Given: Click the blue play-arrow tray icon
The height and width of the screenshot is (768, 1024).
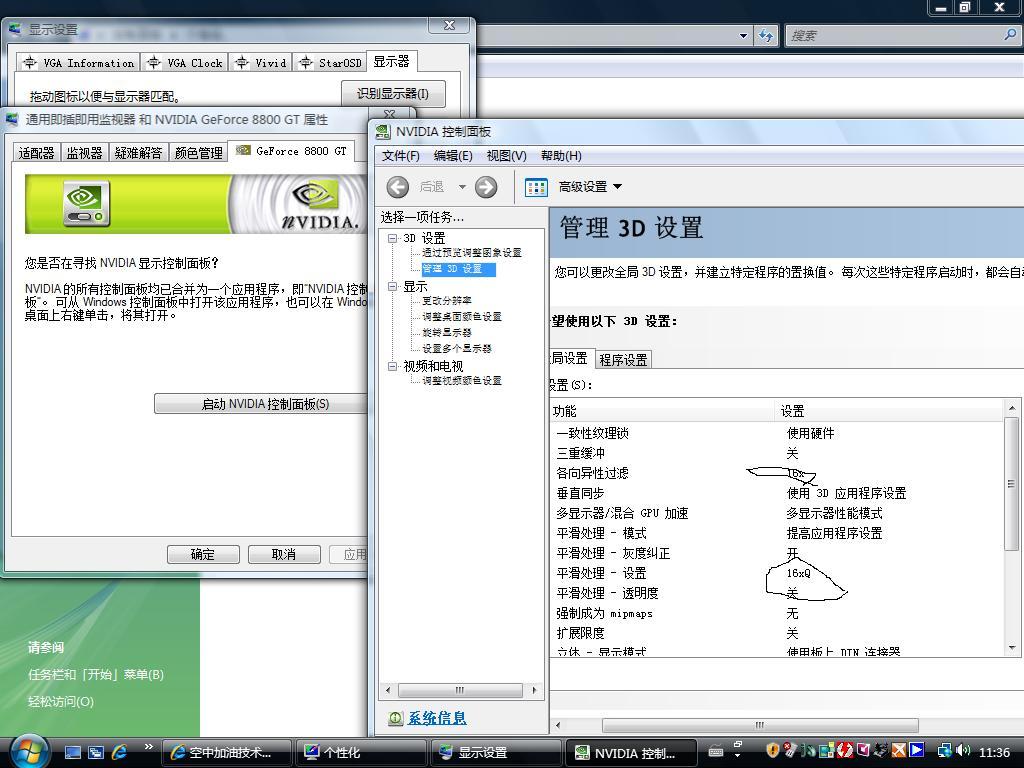Looking at the screenshot, I should tap(917, 751).
